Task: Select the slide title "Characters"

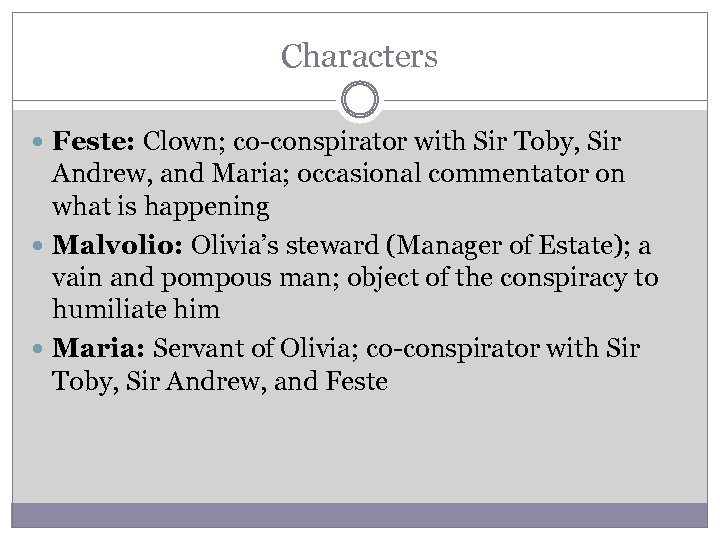Action: (360, 56)
